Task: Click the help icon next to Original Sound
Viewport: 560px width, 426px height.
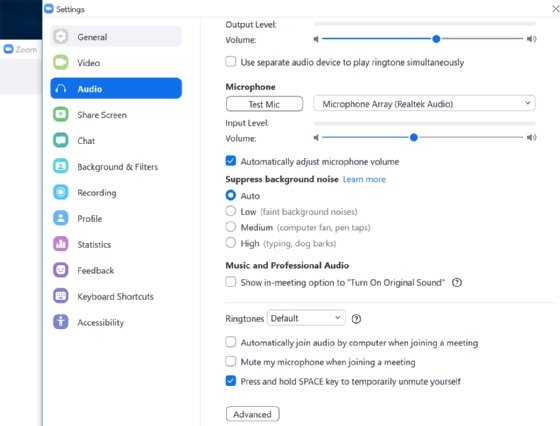Action: [x=457, y=283]
